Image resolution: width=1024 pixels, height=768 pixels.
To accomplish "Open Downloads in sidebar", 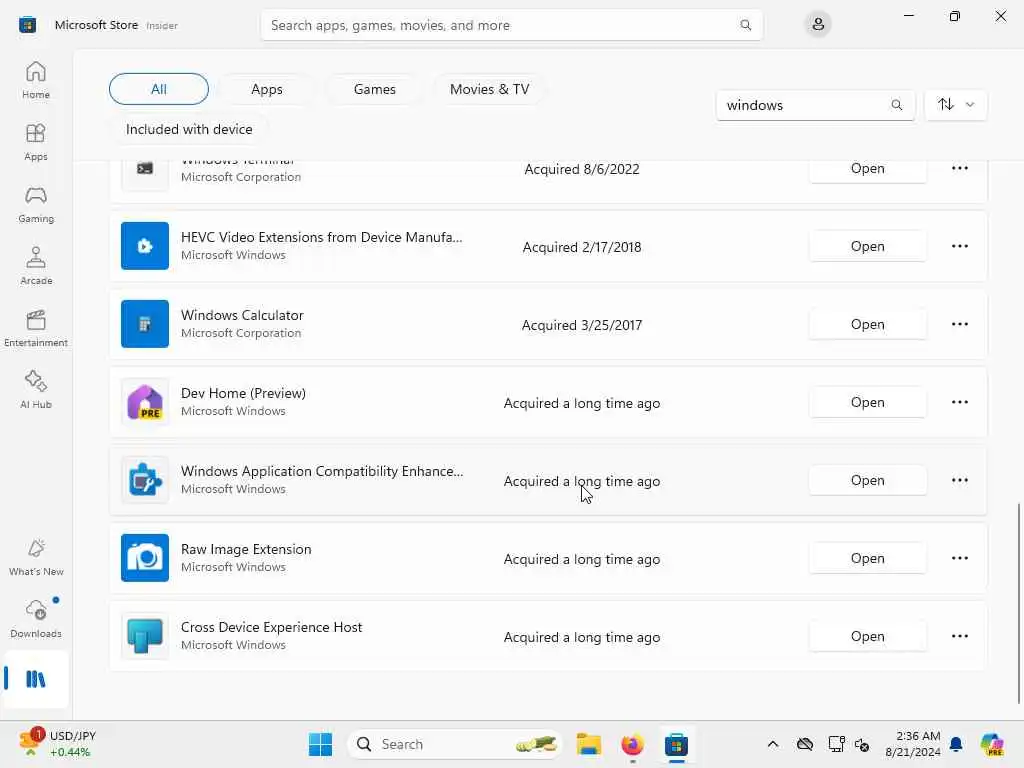I will point(36,619).
